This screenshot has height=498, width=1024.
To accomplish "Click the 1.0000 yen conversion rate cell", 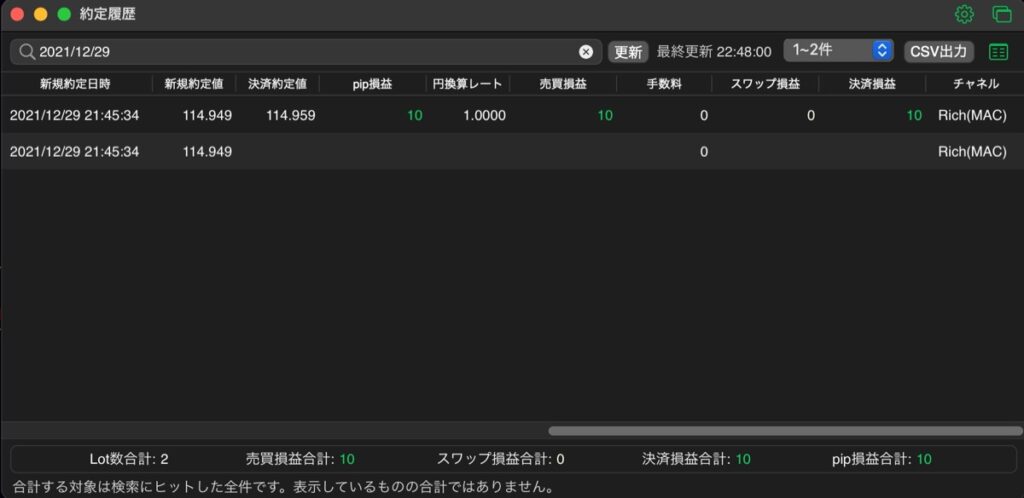I will click(x=485, y=116).
